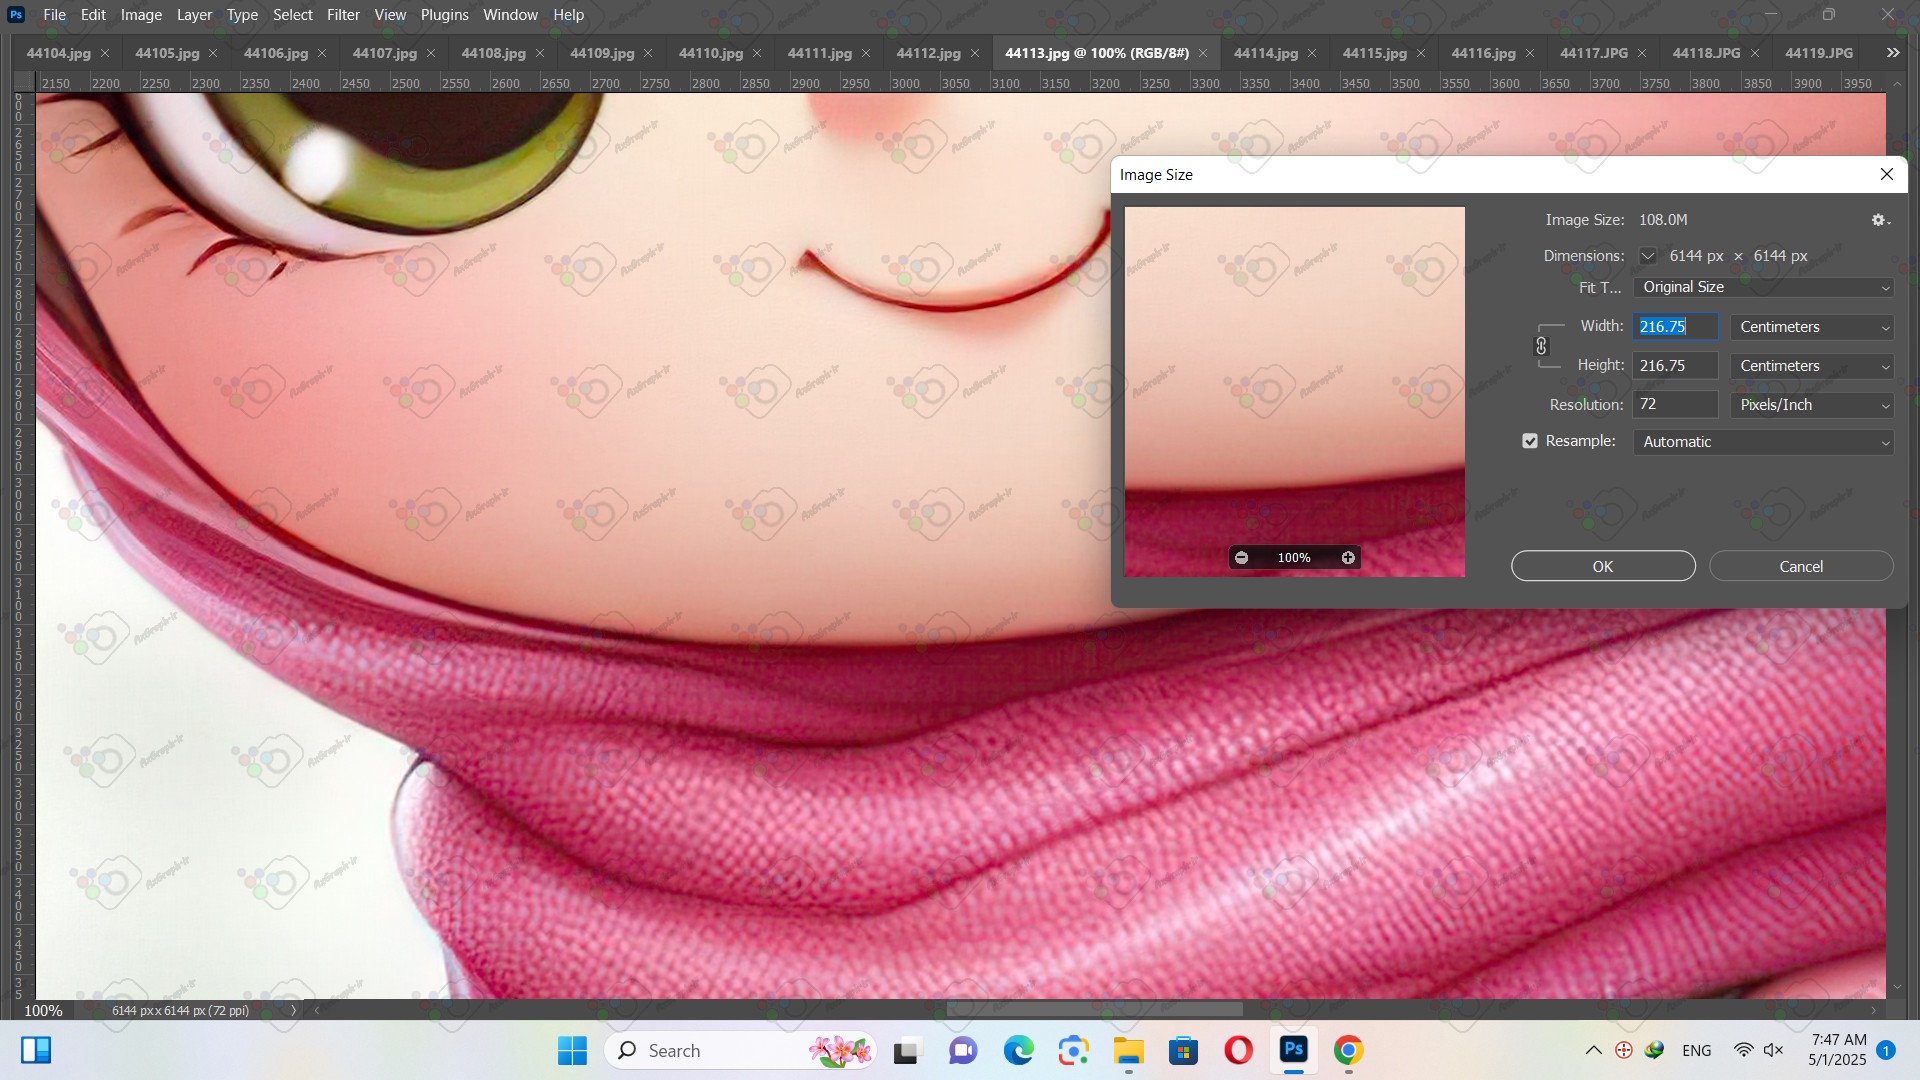Open the Image Size settings gear menu

[x=1880, y=220]
